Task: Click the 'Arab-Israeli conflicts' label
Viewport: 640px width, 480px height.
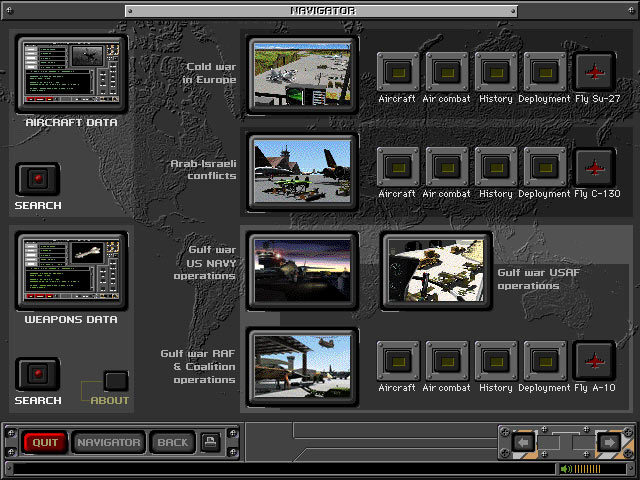Action: (x=203, y=169)
